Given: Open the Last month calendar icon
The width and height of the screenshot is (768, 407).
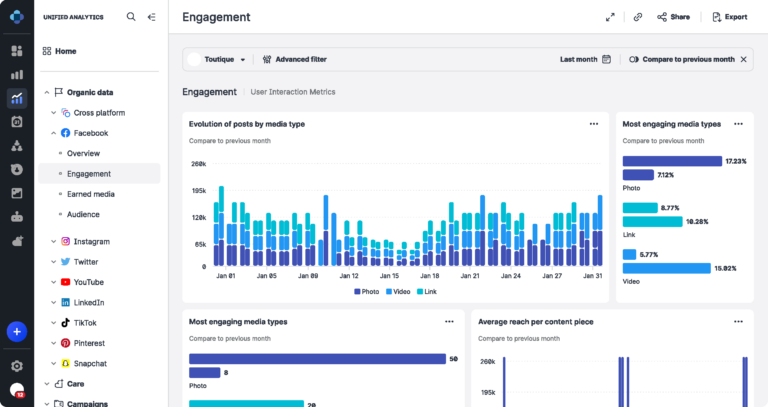Looking at the screenshot, I should tap(606, 59).
